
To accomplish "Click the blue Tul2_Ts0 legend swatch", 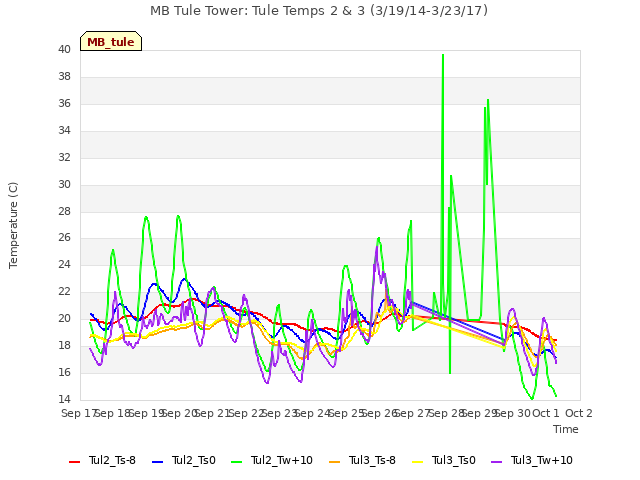I will 158,461.
